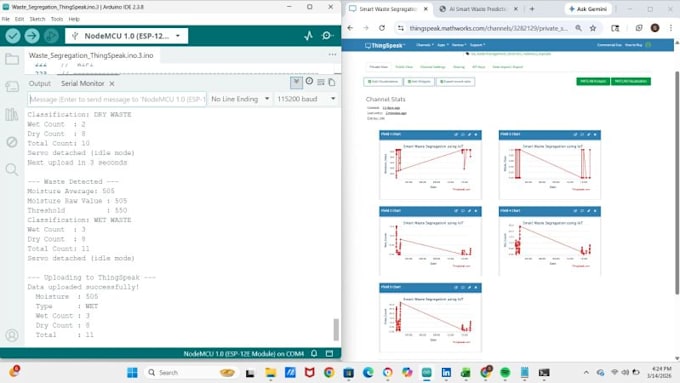Start debugging with the Debug toolbar button

(51, 36)
